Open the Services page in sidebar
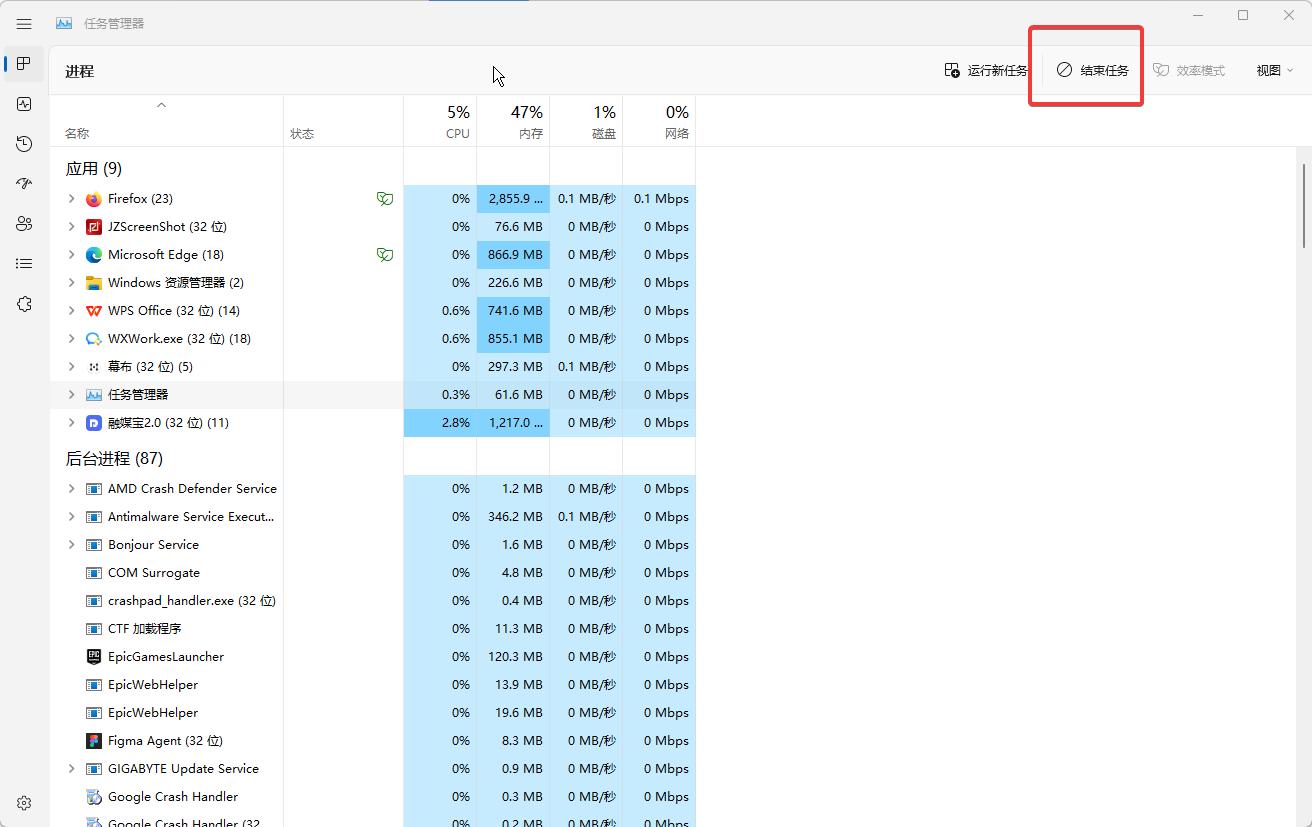Screen dimensions: 1312x827 [24, 304]
